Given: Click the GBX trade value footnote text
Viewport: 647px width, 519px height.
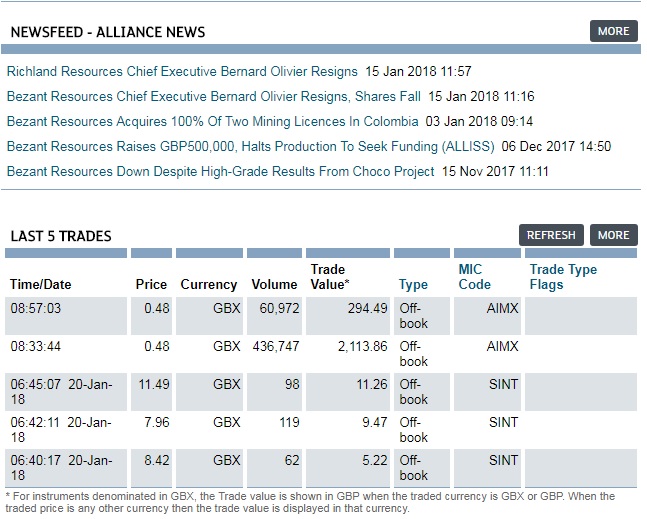Looking at the screenshot, I should point(310,502).
